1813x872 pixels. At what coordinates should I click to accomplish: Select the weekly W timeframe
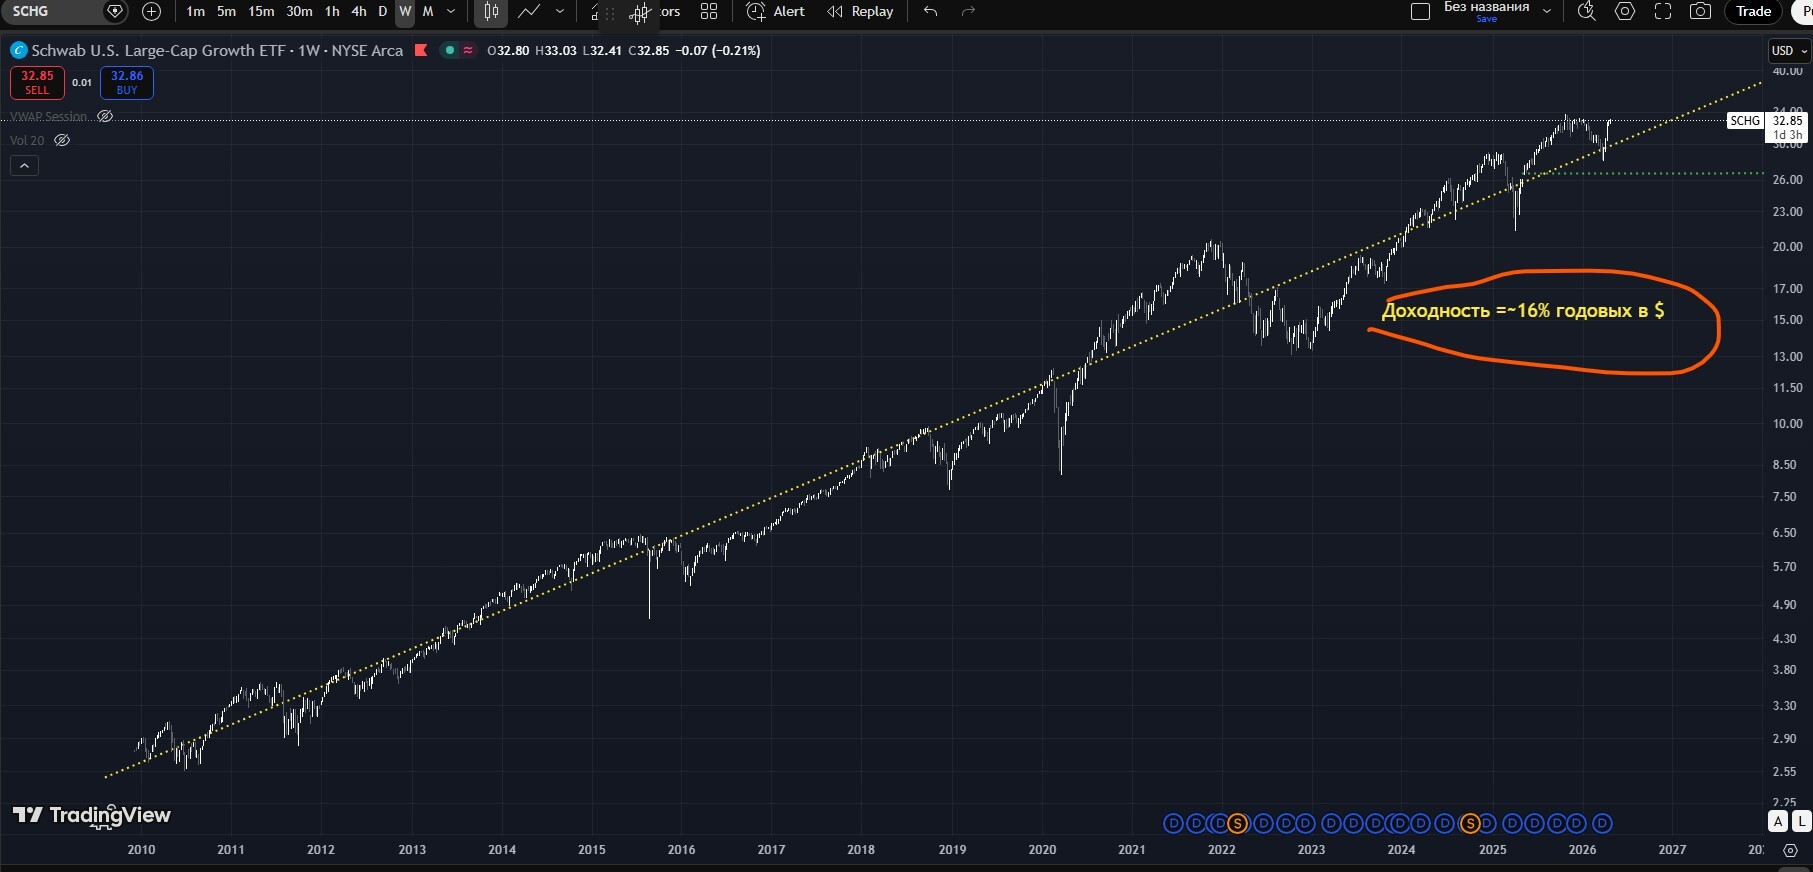pos(405,11)
